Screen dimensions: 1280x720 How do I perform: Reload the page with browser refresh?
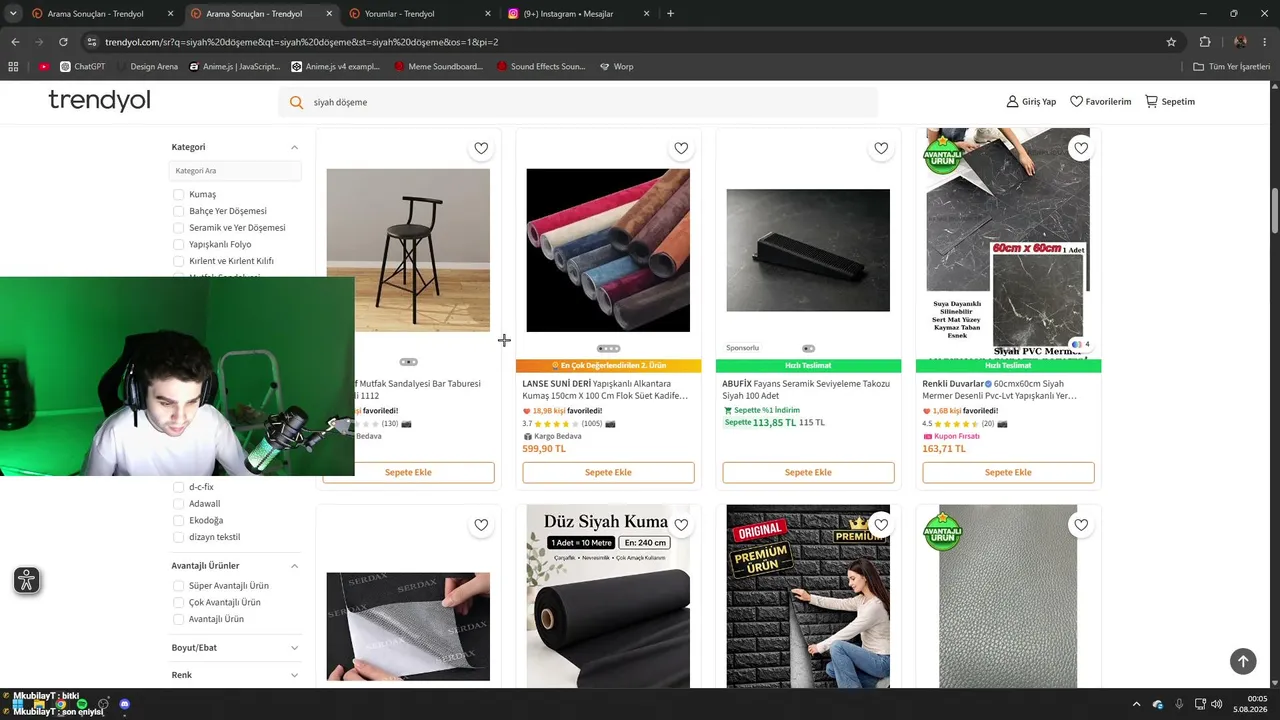point(63,42)
